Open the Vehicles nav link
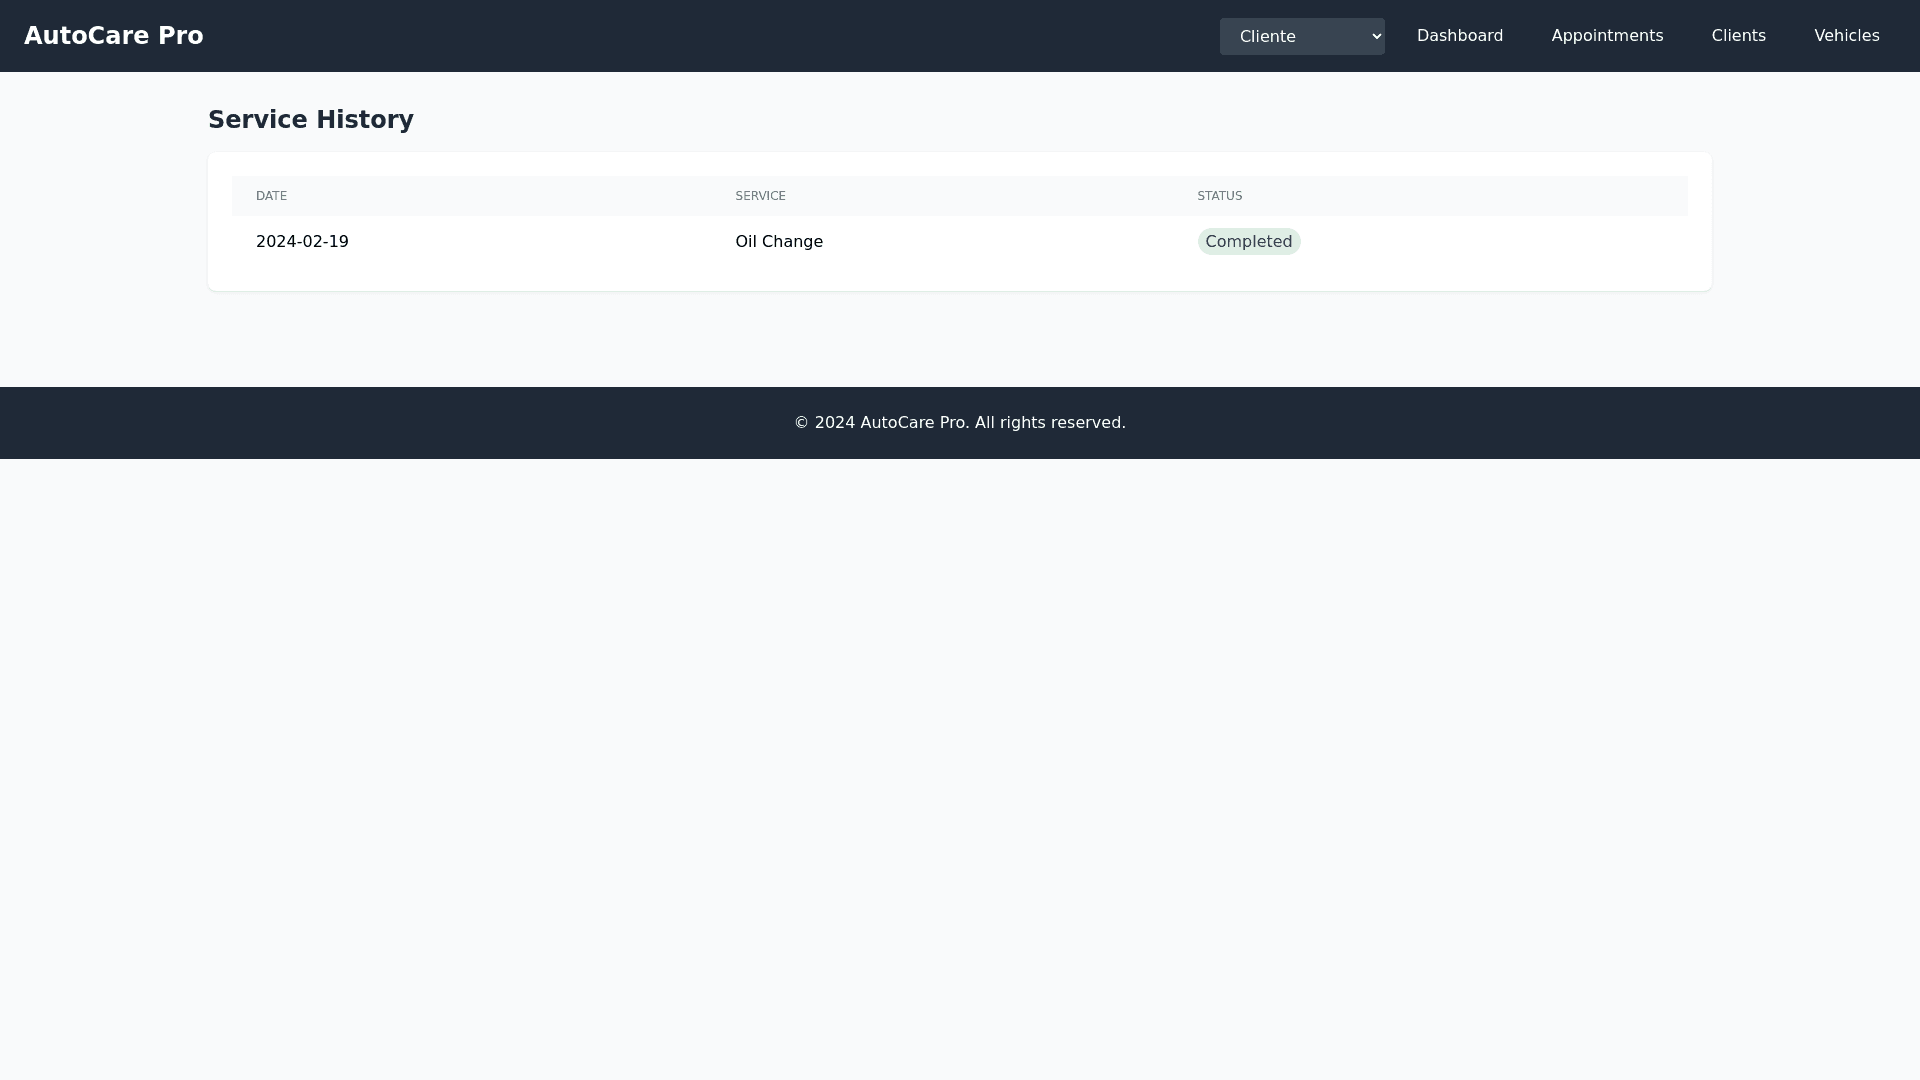 point(1846,36)
